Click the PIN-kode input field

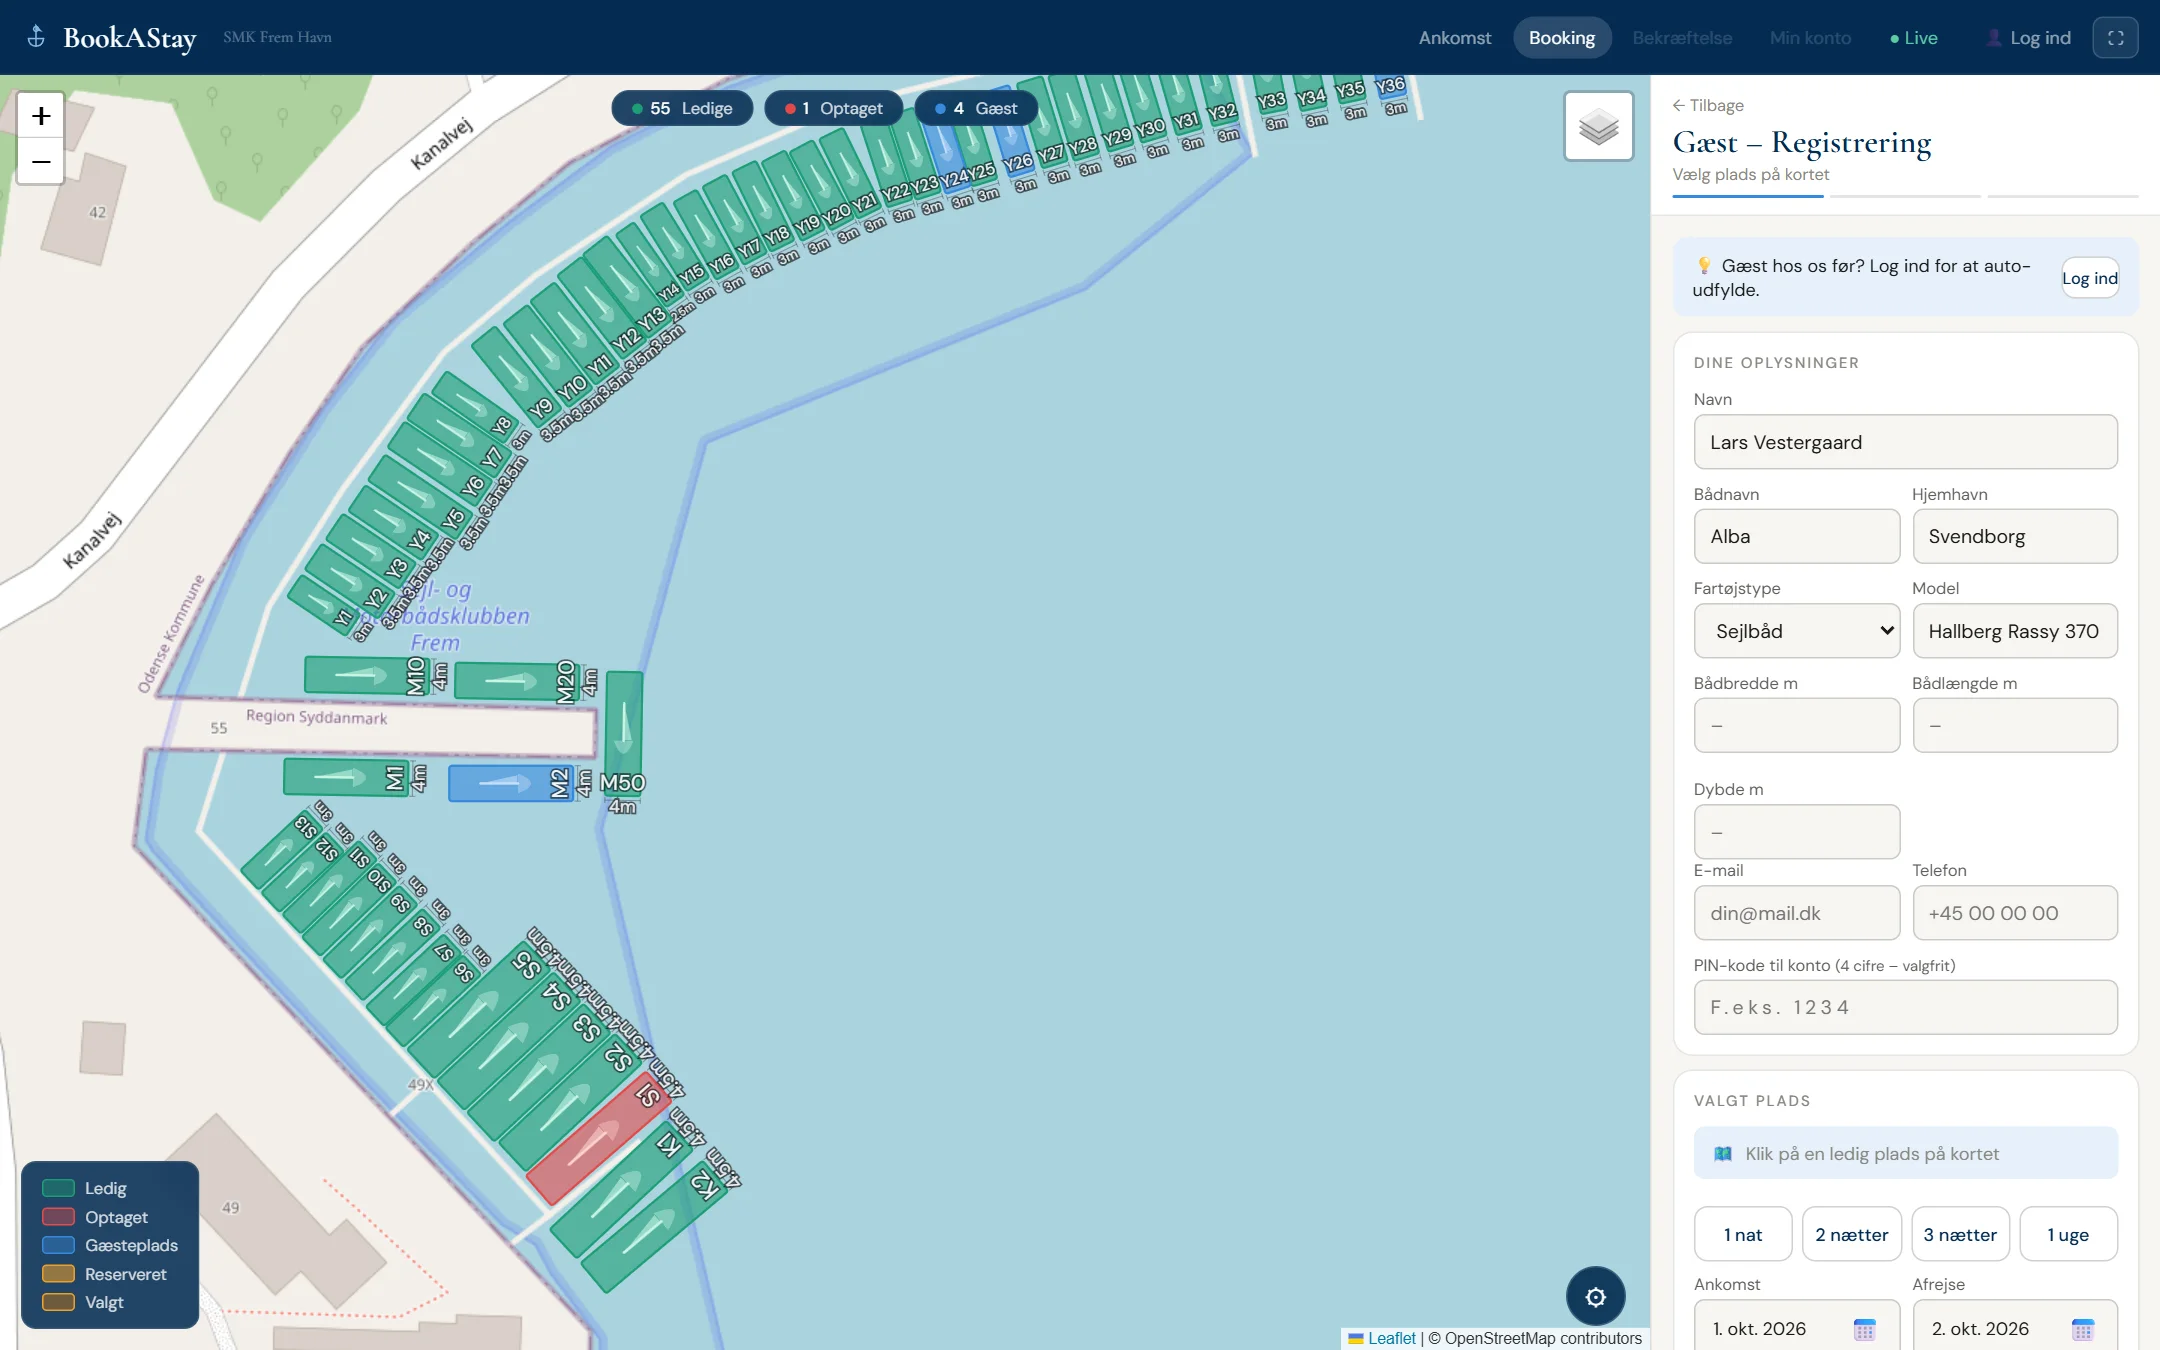coord(1905,1007)
